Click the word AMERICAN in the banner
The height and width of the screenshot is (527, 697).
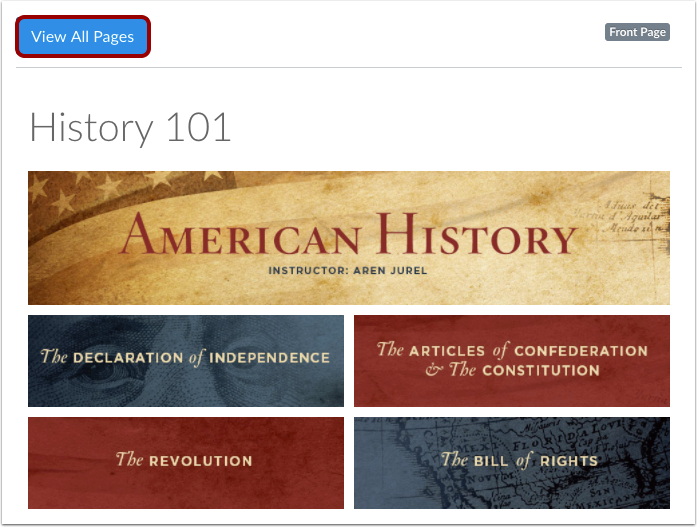pyautogui.click(x=240, y=235)
